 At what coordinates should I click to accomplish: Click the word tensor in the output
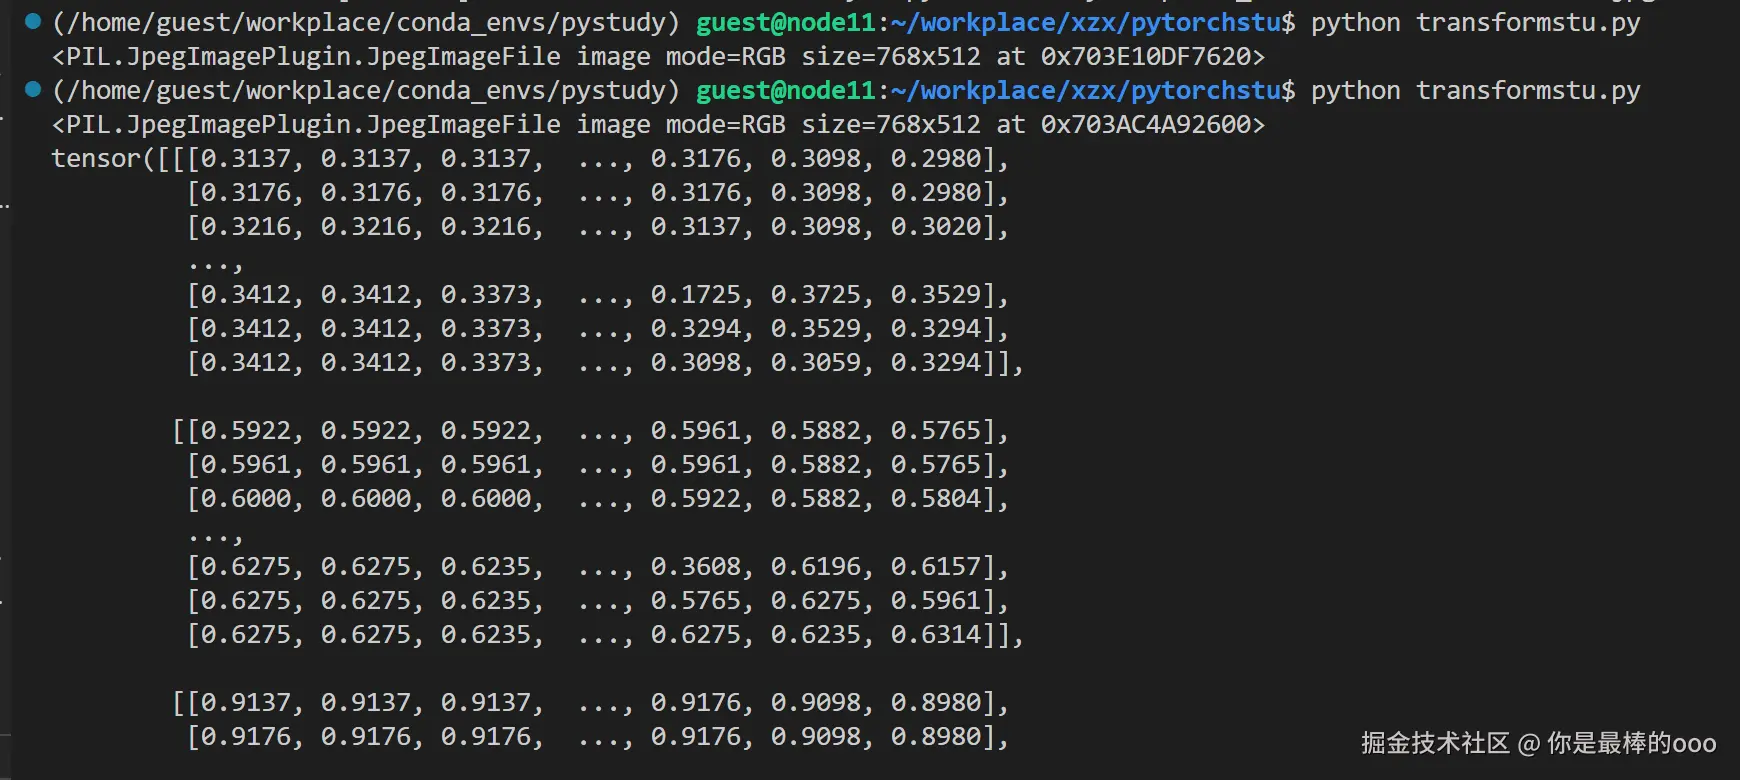pyautogui.click(x=95, y=158)
